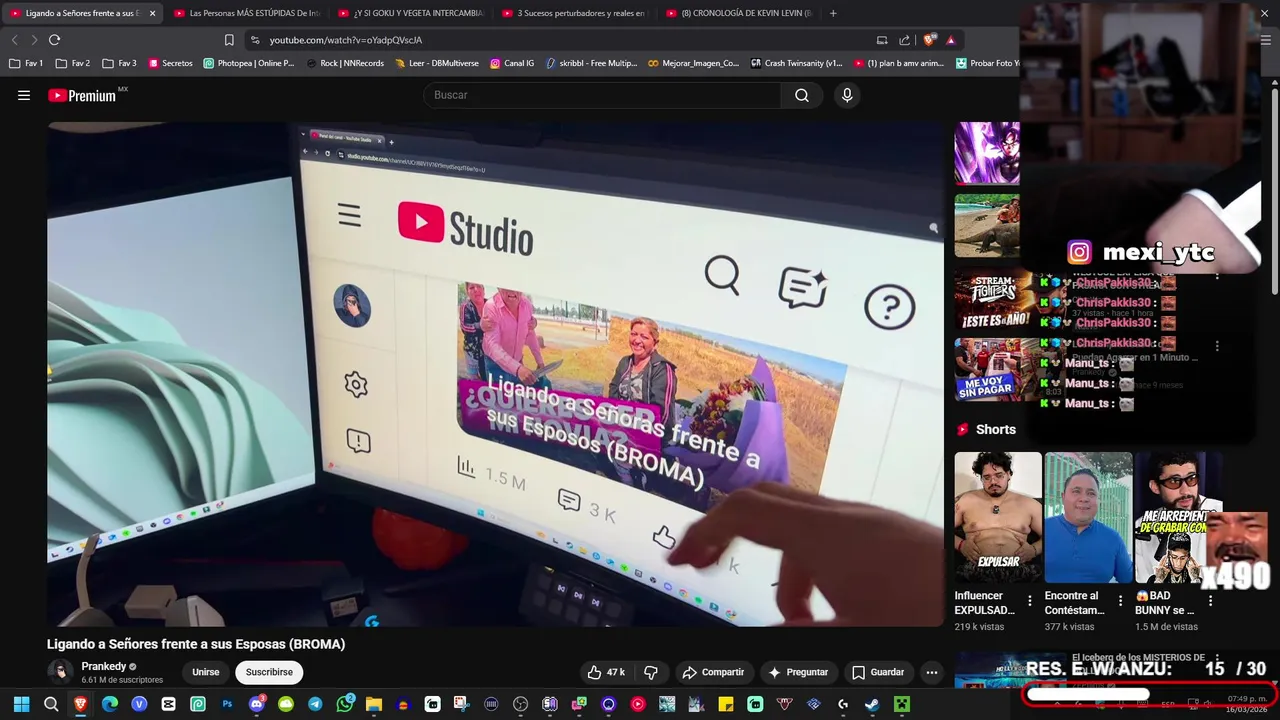The width and height of the screenshot is (1280, 720).
Task: Open the 'BAD BUNNY se...' short thumbnail
Action: point(1178,517)
